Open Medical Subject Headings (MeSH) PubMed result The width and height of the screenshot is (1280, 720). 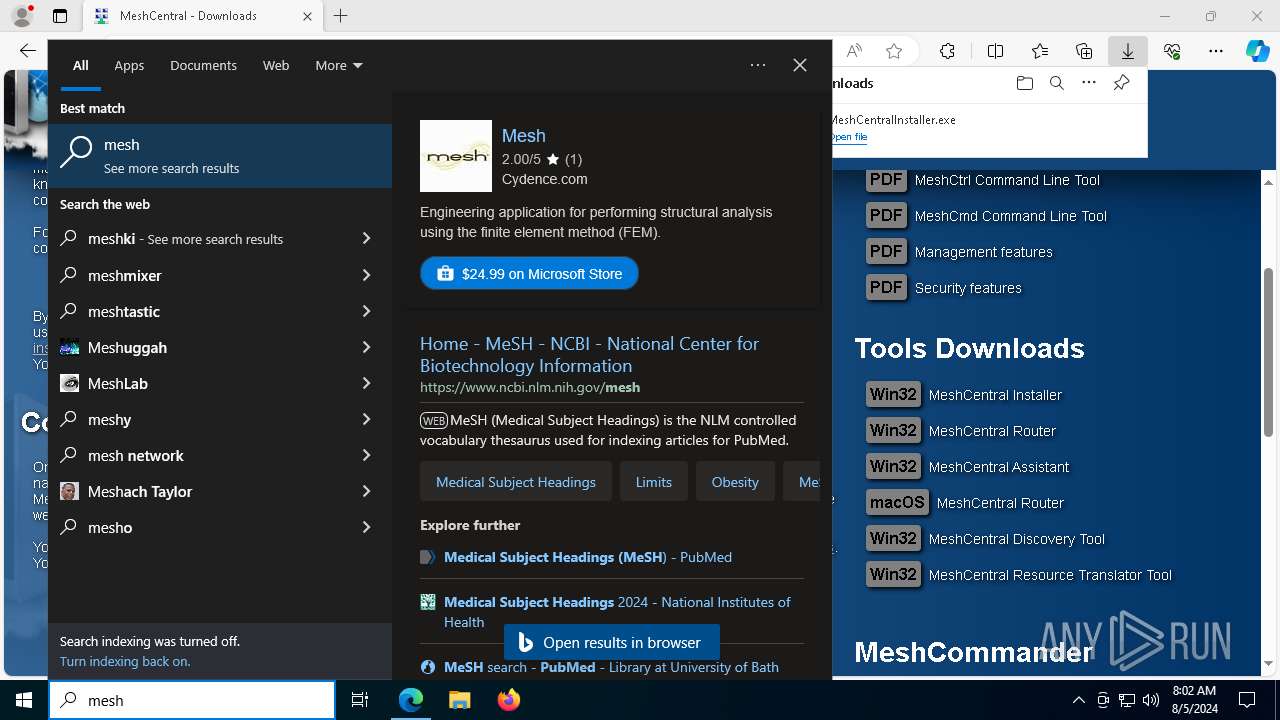588,557
